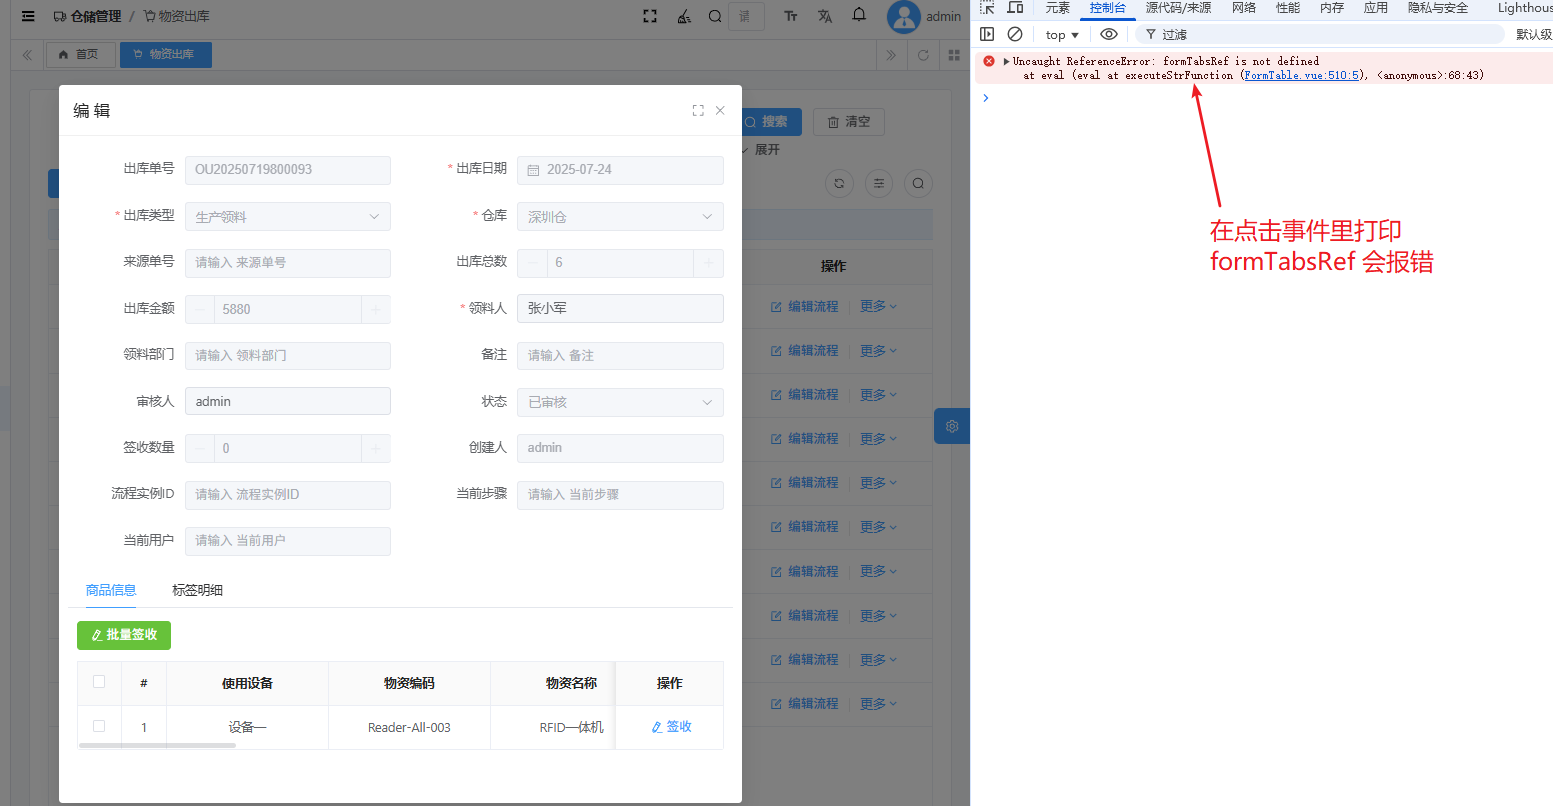Open the DevTools 元素 tab
This screenshot has height=806, width=1553.
coord(1058,8)
